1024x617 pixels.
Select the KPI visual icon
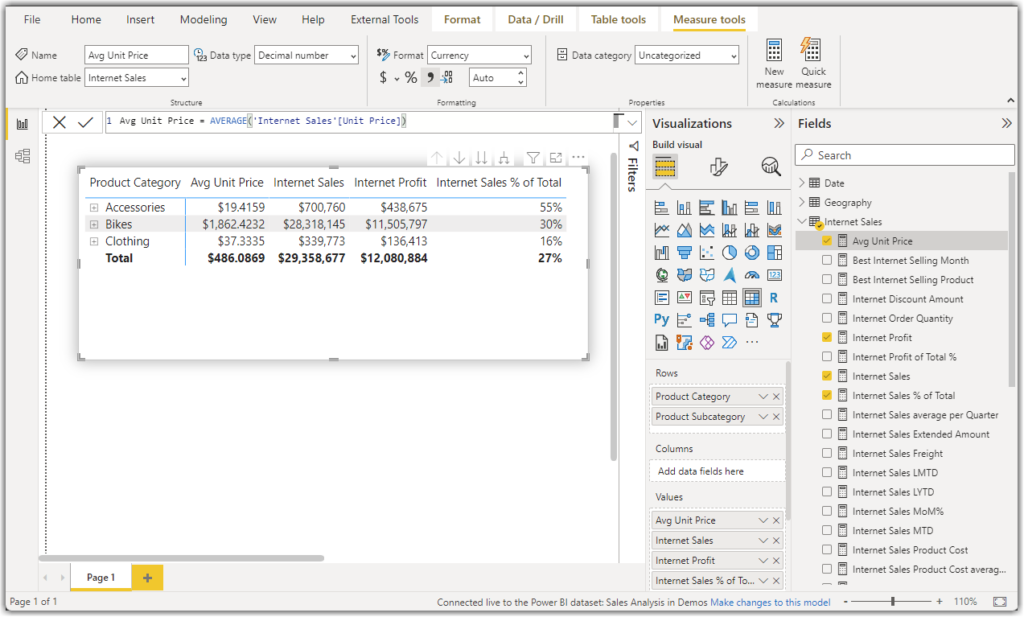click(x=684, y=298)
